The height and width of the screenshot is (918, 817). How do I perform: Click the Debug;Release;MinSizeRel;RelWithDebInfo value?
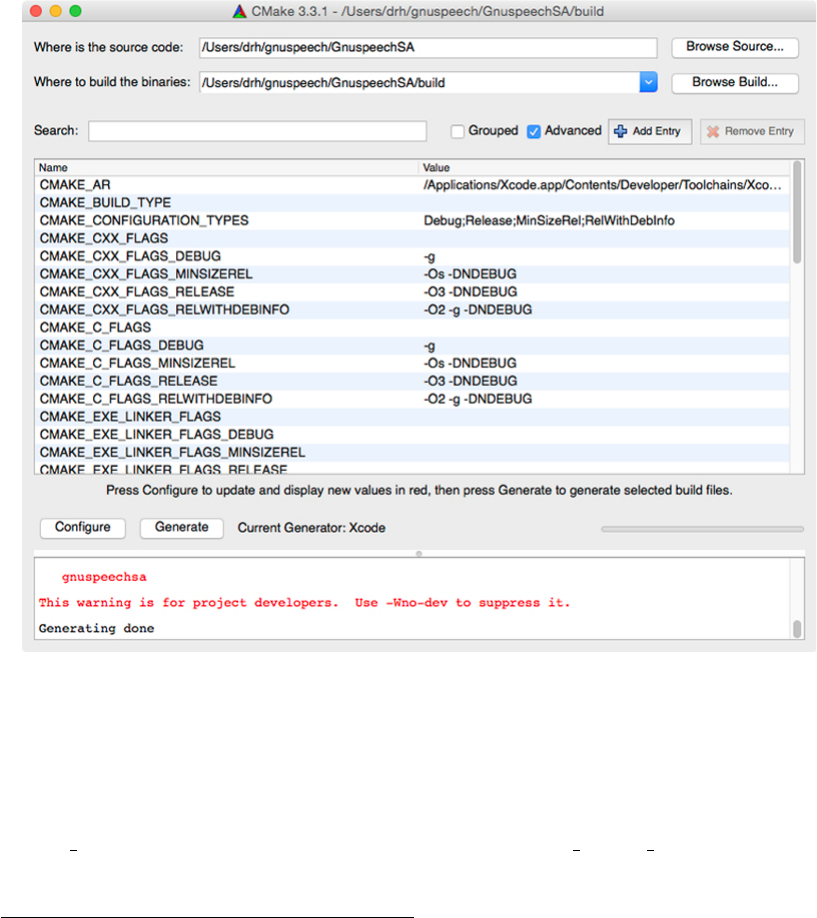(549, 221)
